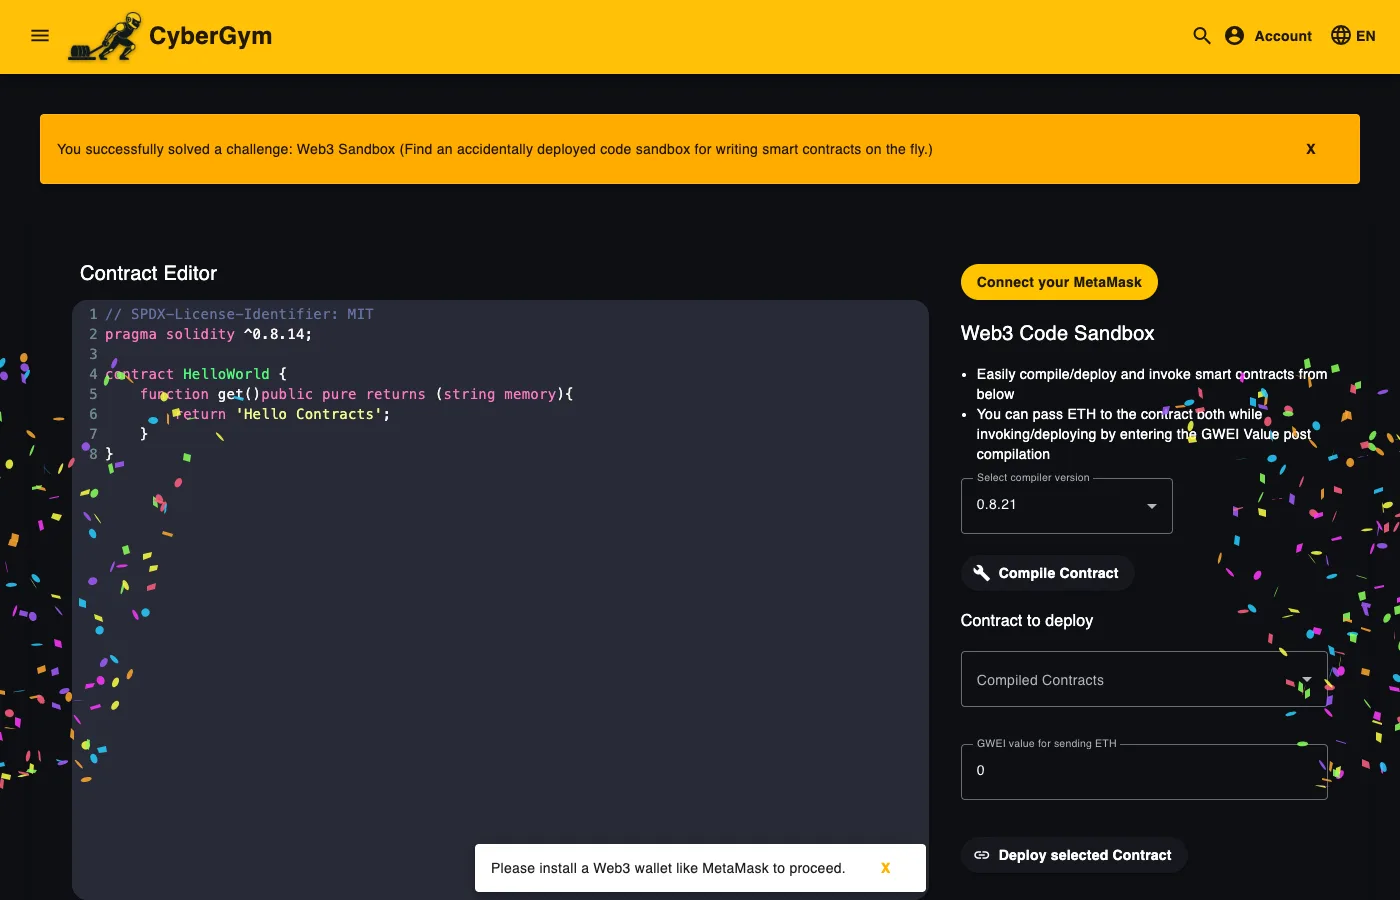The image size is (1400, 900).
Task: Dismiss the solved challenge banner
Action: (1311, 149)
